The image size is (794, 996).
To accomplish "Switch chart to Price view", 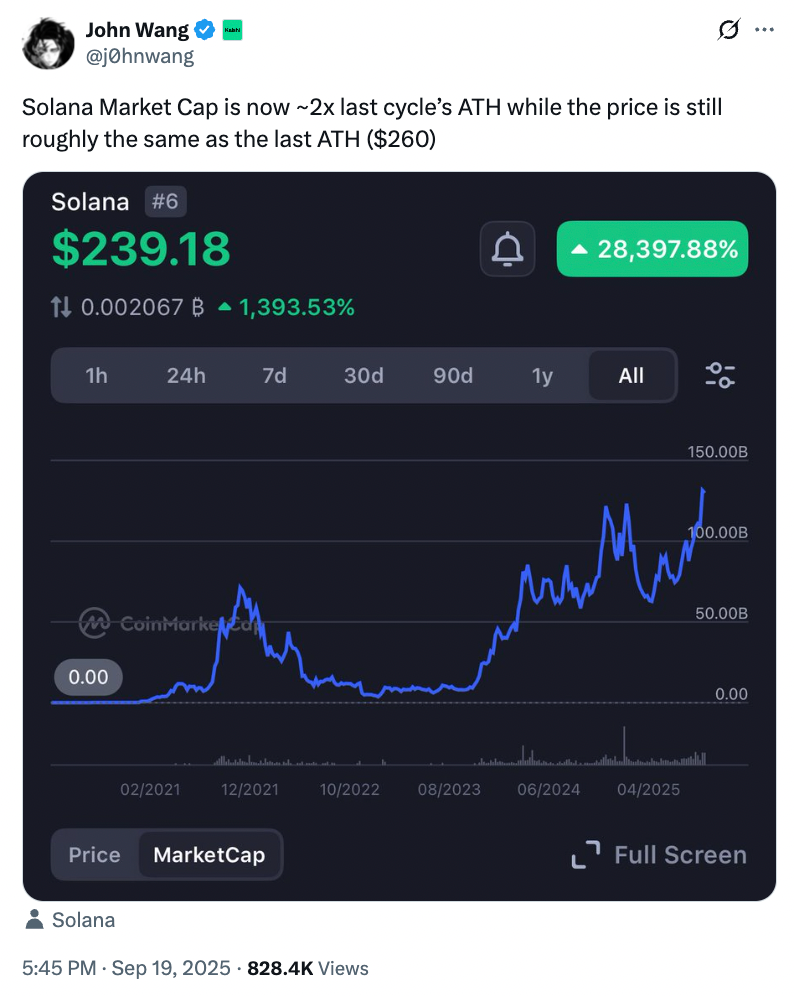I will click(x=95, y=855).
